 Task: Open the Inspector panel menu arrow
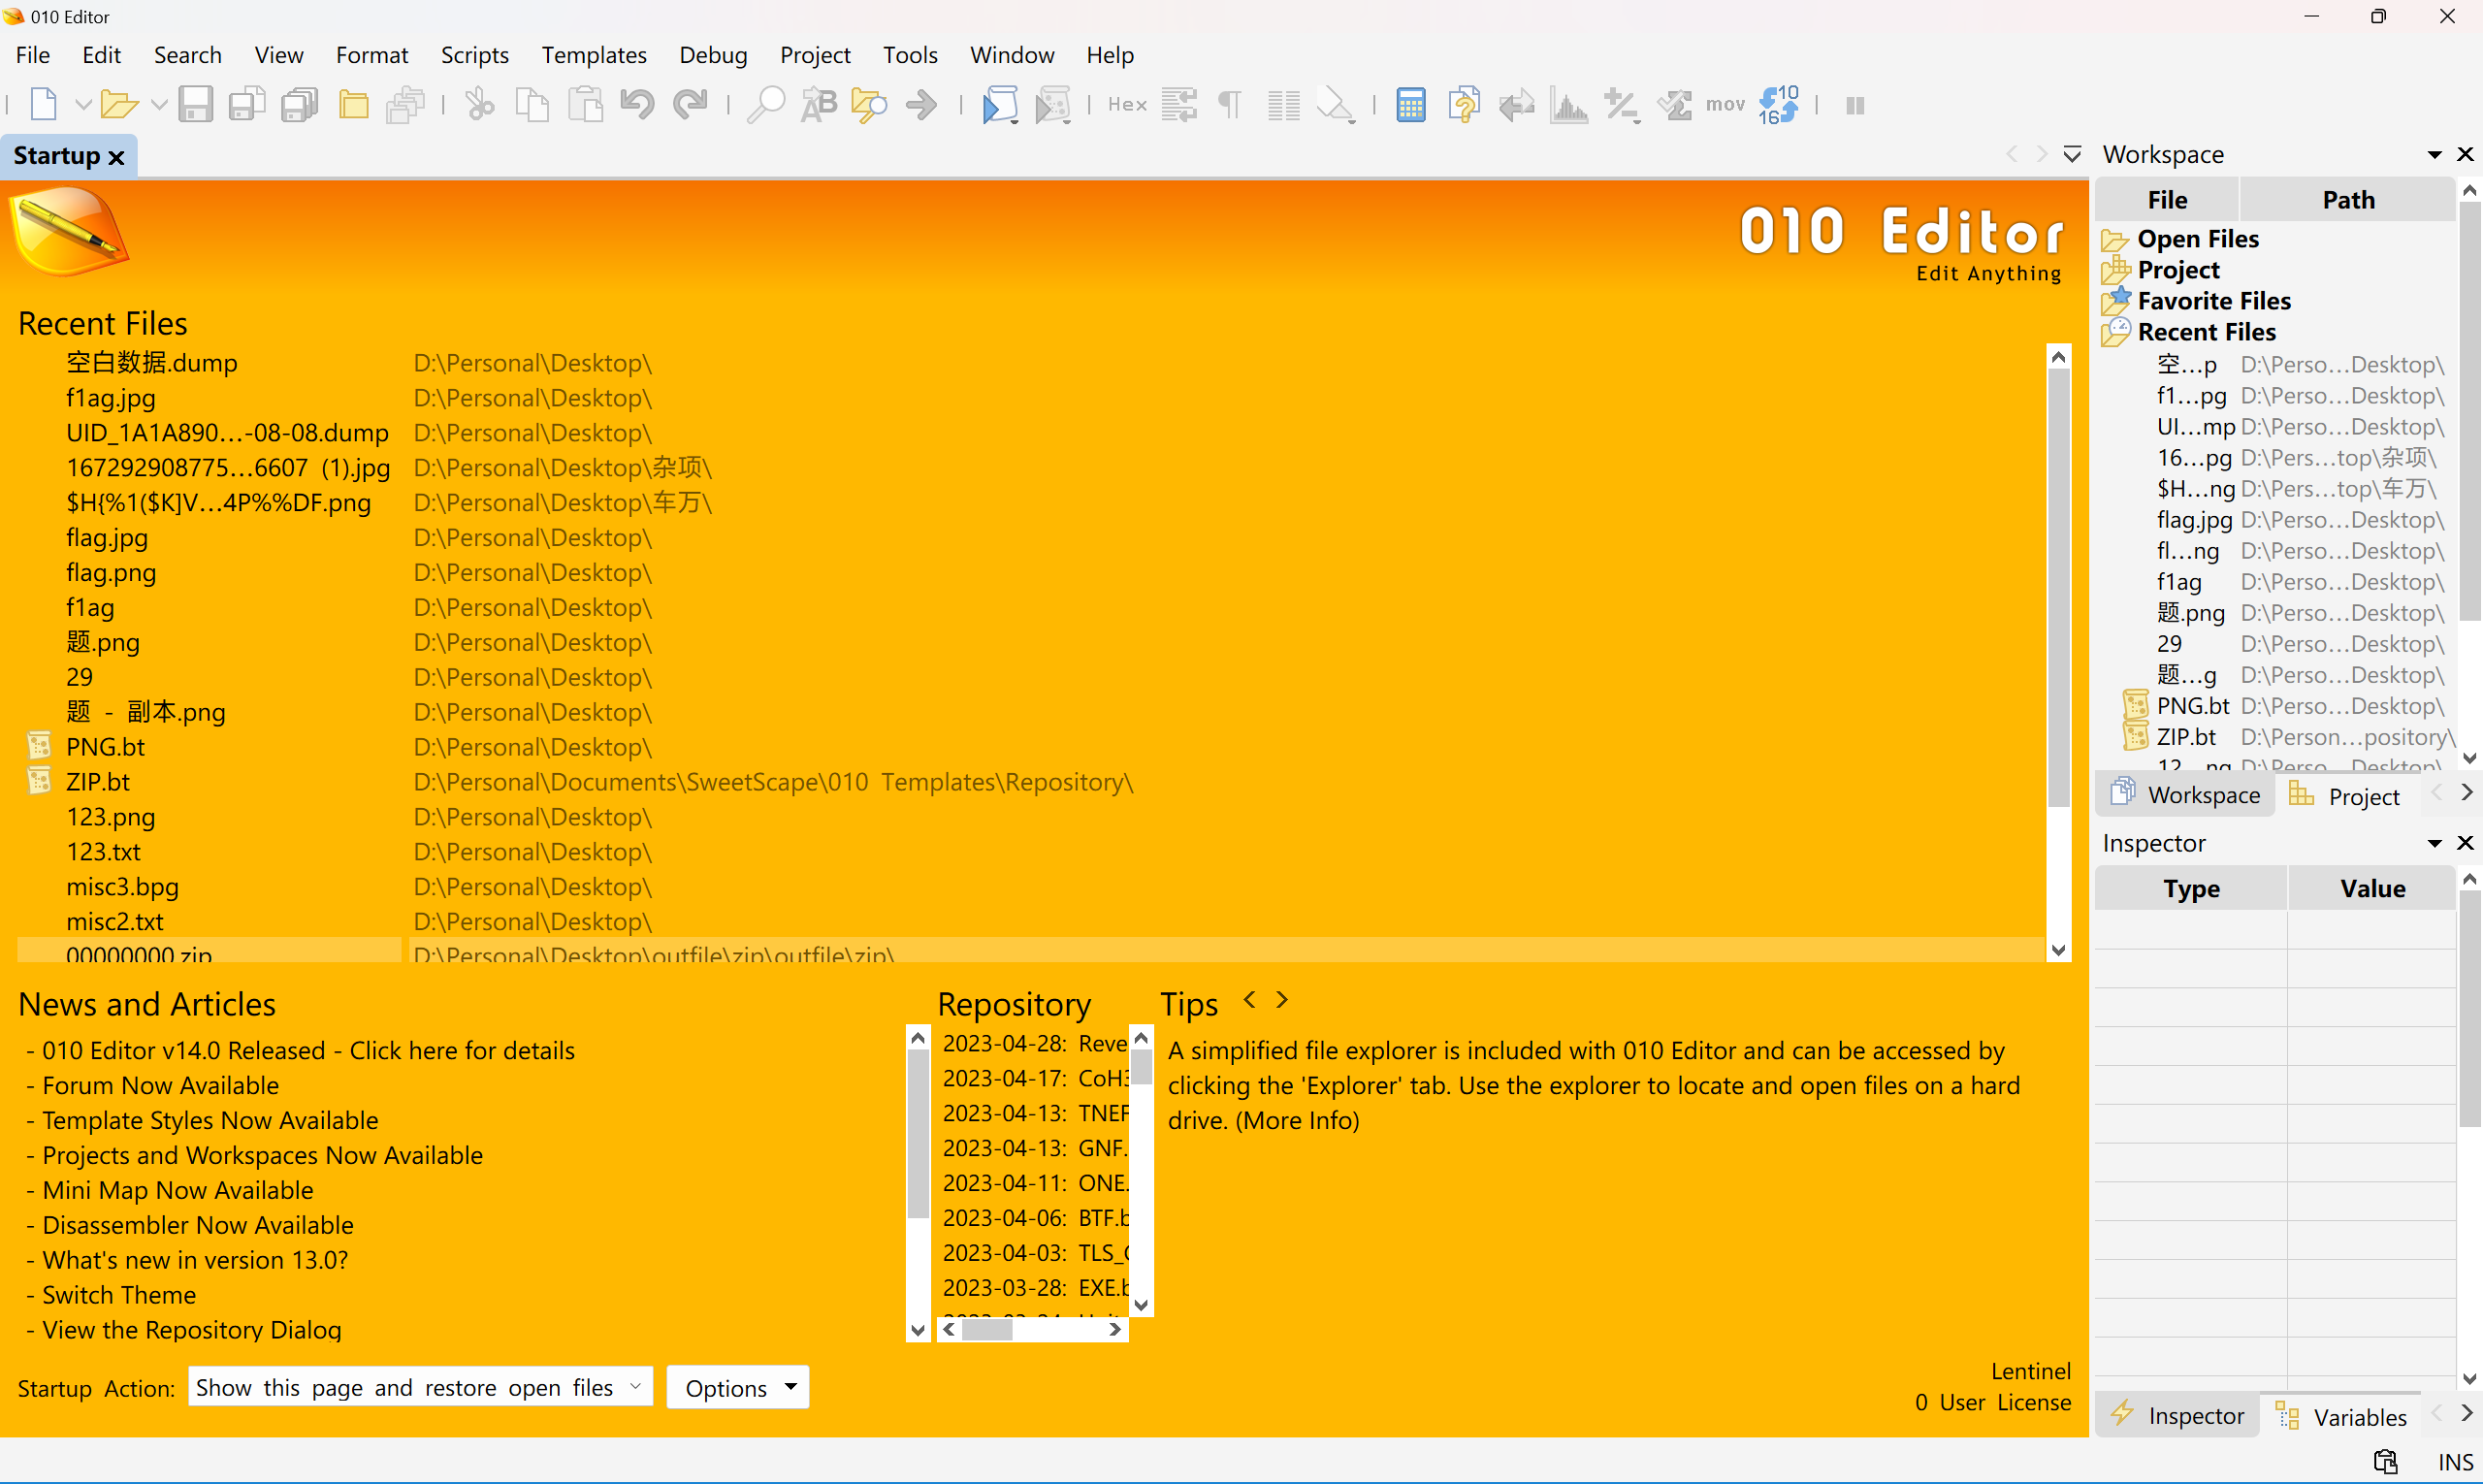pyautogui.click(x=2434, y=843)
